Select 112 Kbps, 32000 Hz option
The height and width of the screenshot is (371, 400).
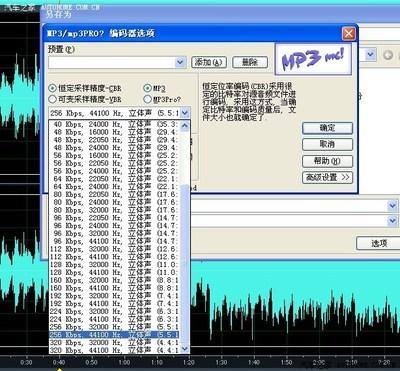click(x=114, y=249)
